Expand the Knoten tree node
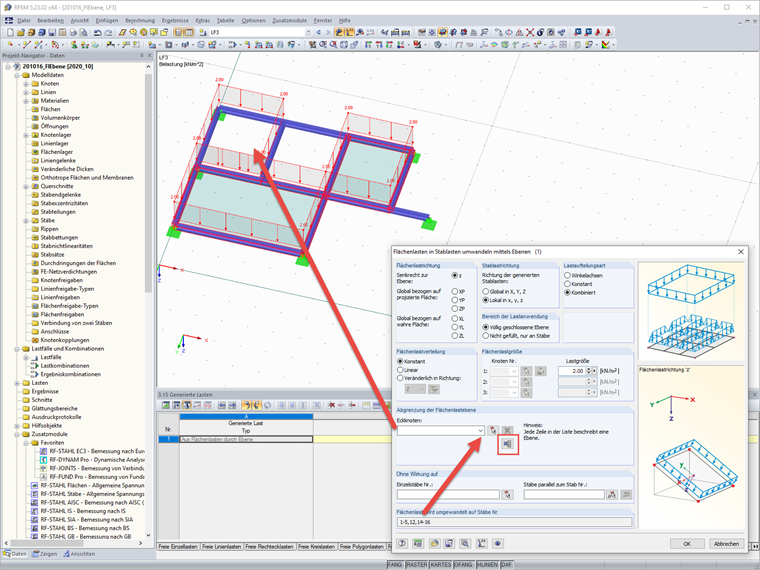The image size is (760, 570). pyautogui.click(x=26, y=84)
